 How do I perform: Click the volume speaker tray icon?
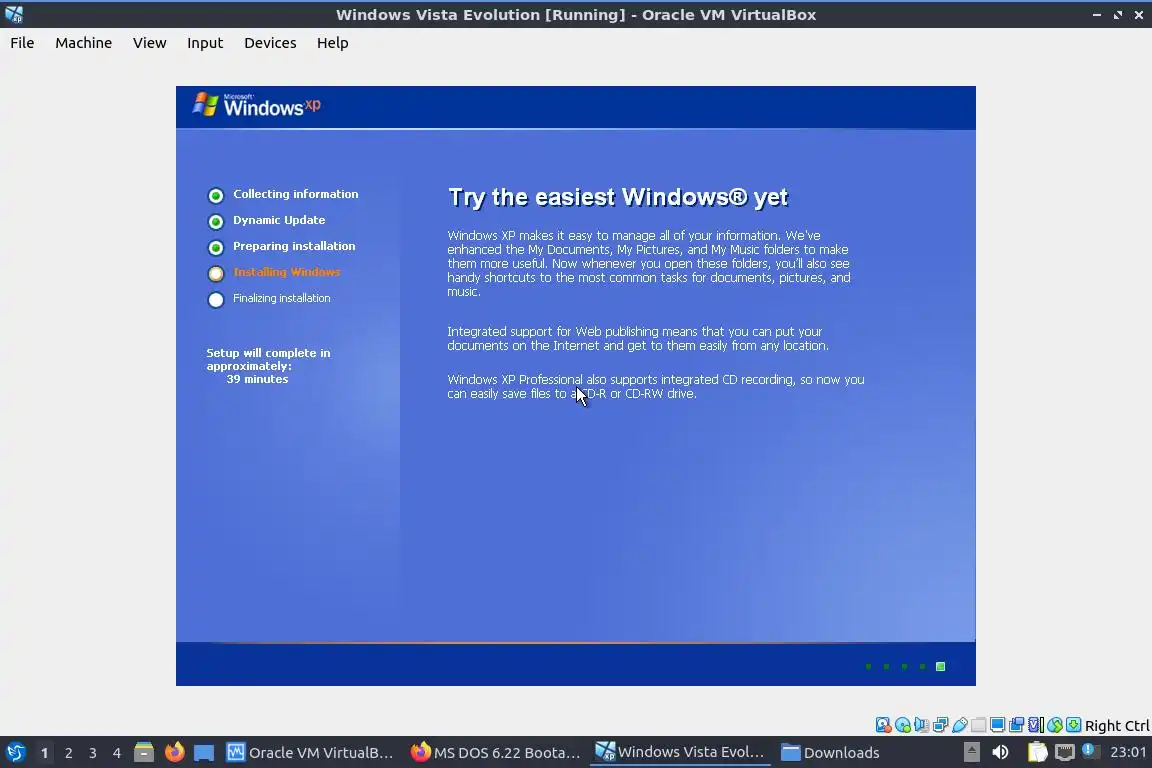pos(1000,752)
